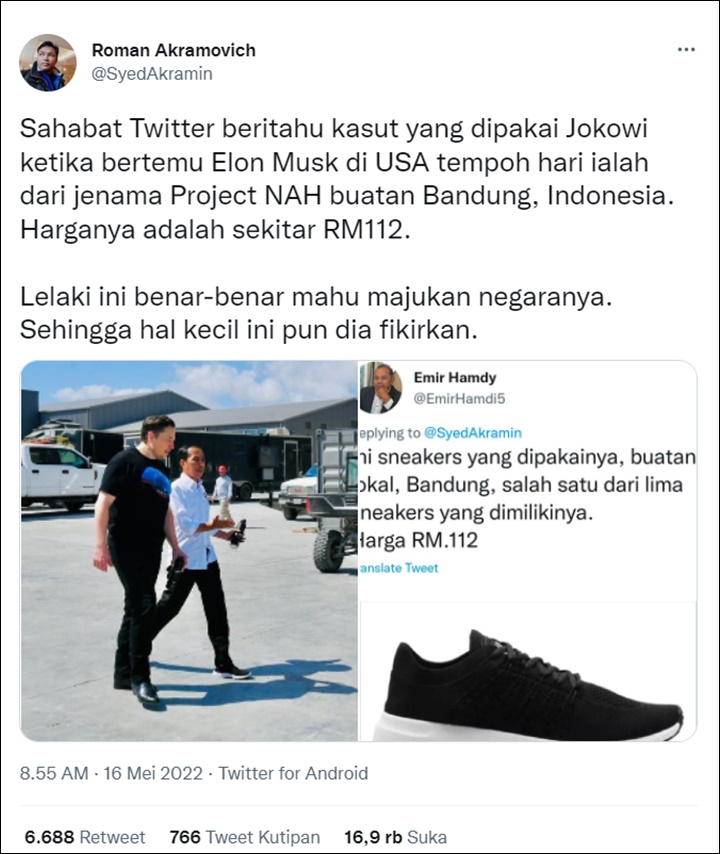Image resolution: width=720 pixels, height=854 pixels.
Task: Click the Harga RM.112 line in the reply
Action: coord(418,540)
